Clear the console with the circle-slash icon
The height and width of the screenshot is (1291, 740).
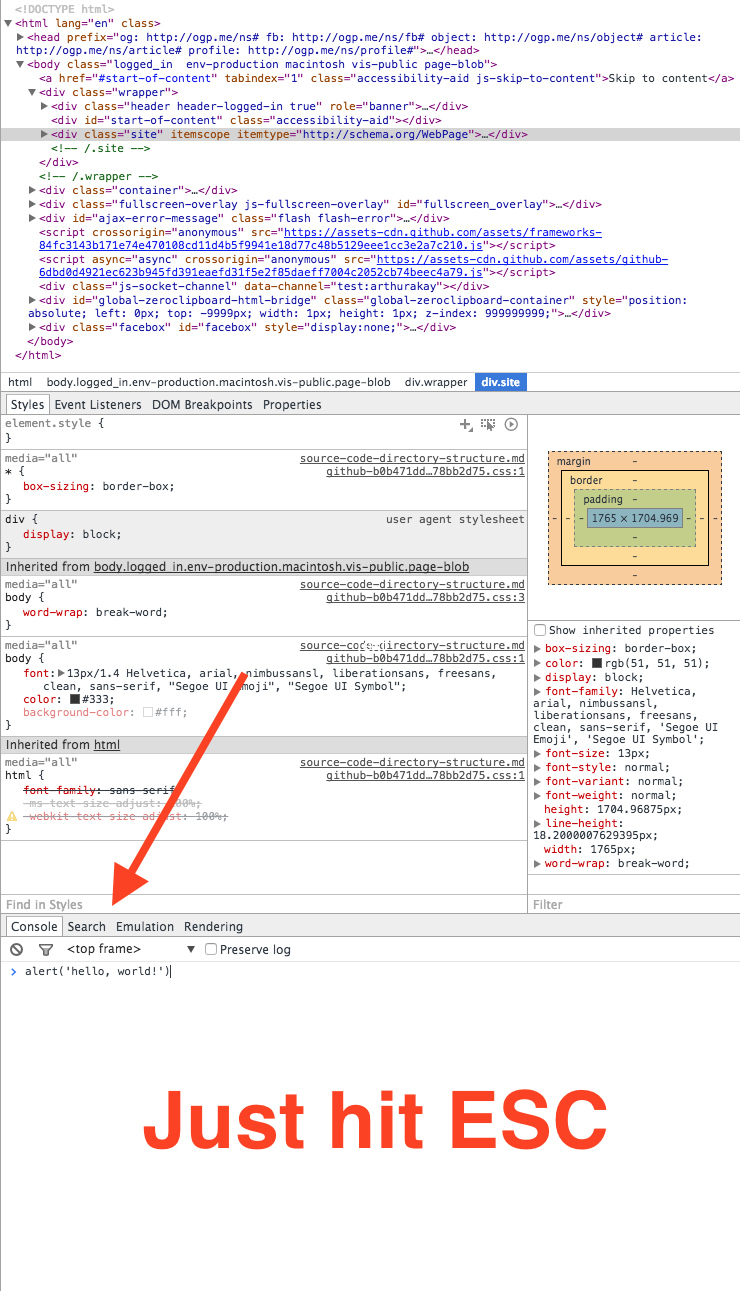tap(17, 949)
